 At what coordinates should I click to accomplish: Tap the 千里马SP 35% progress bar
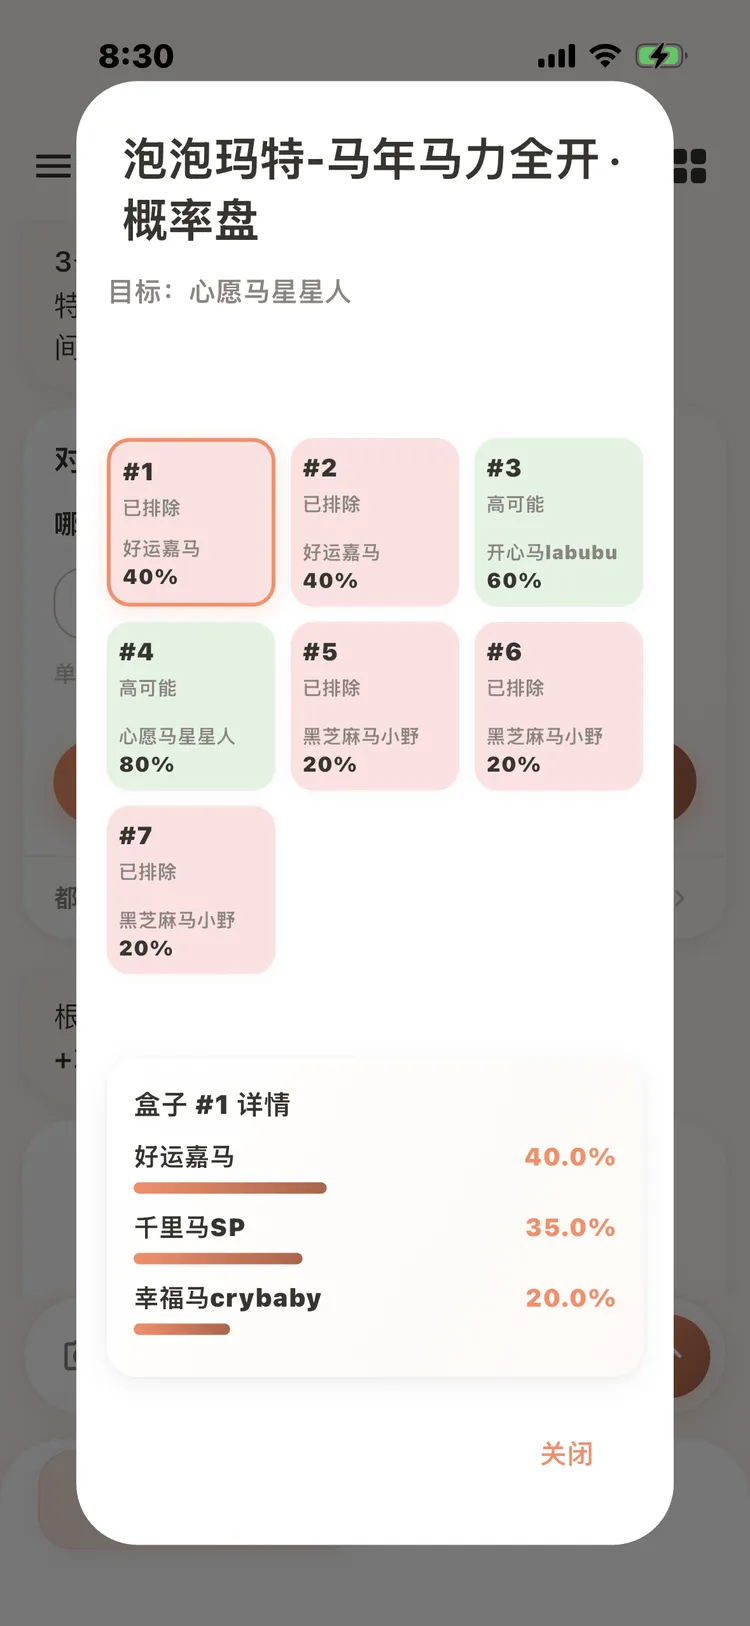218,1258
